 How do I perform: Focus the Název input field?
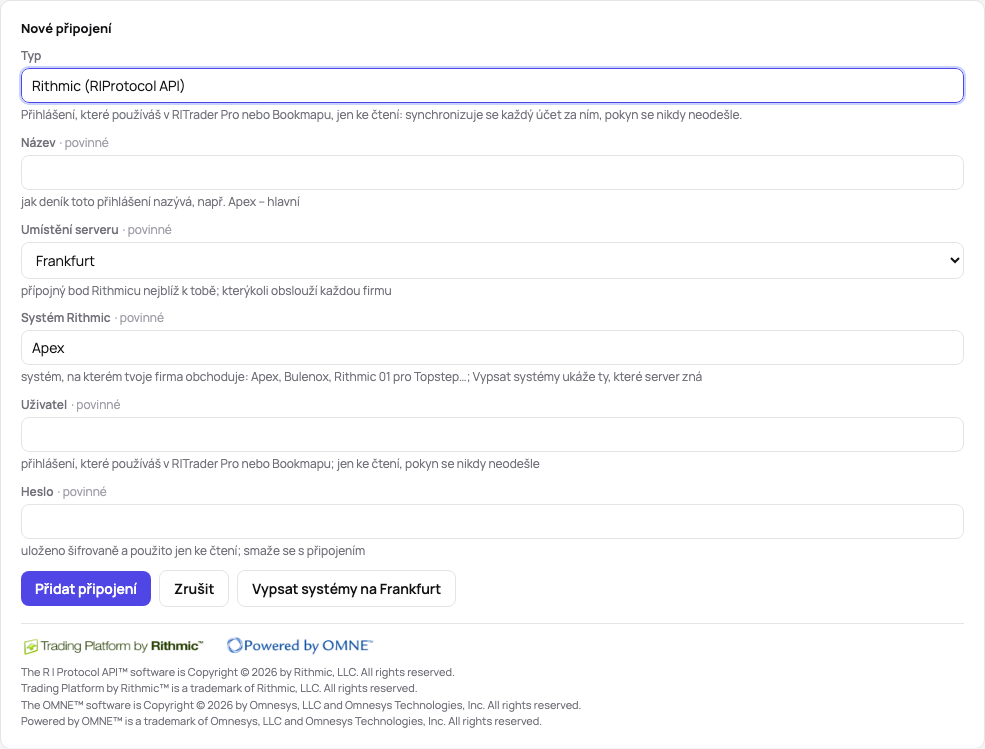tap(492, 172)
